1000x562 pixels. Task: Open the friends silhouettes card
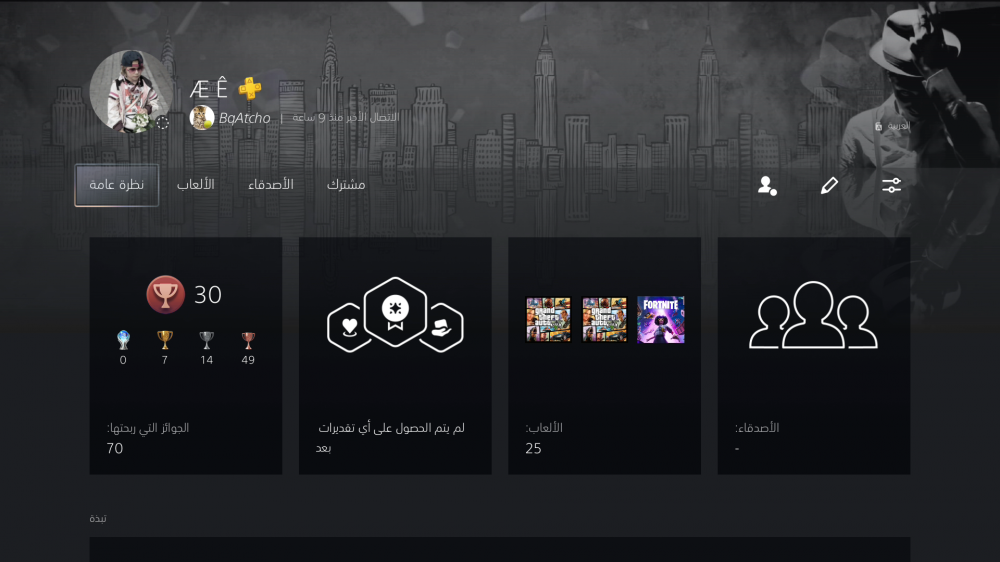point(814,355)
